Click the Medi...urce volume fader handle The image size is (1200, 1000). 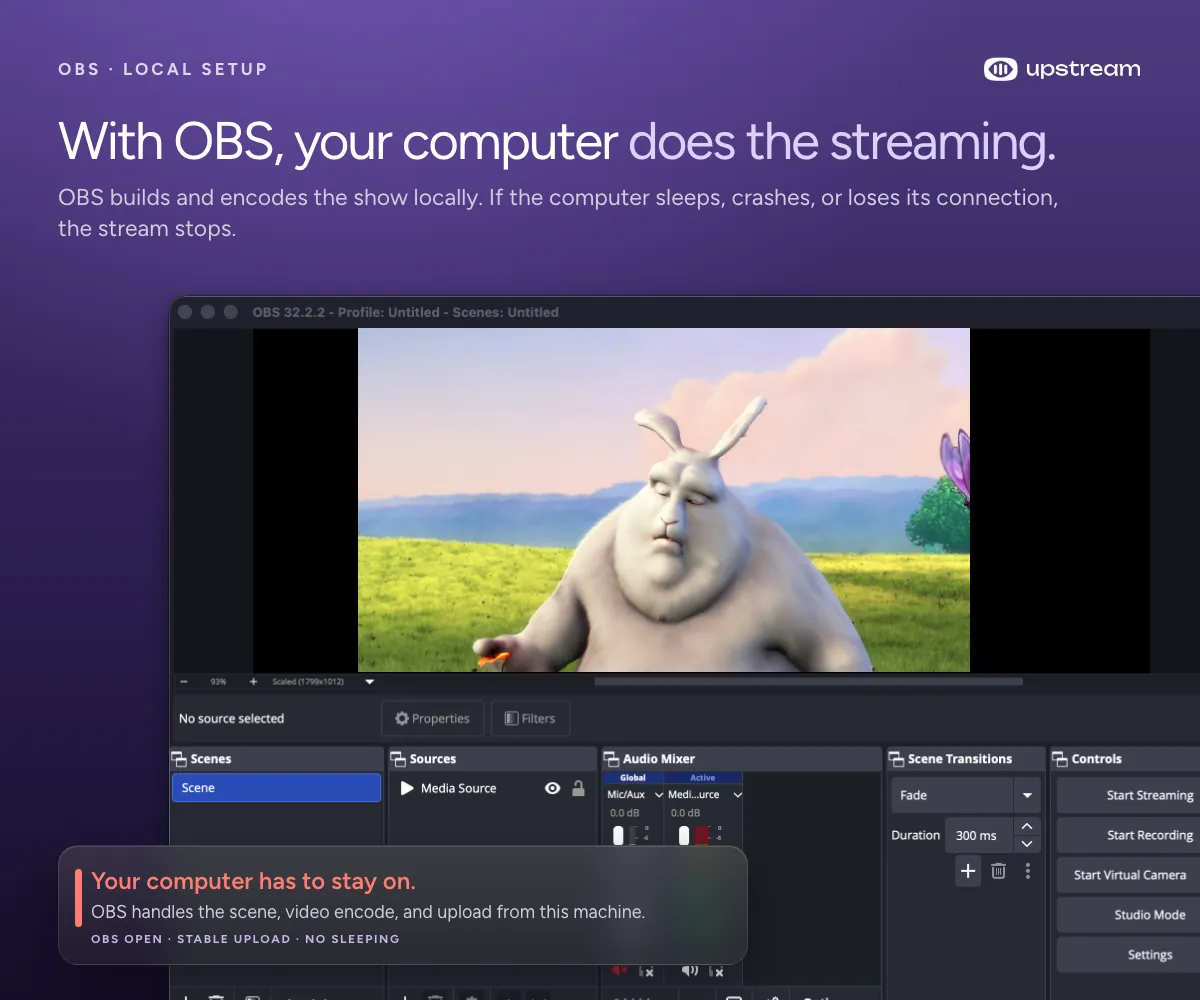[x=684, y=836]
